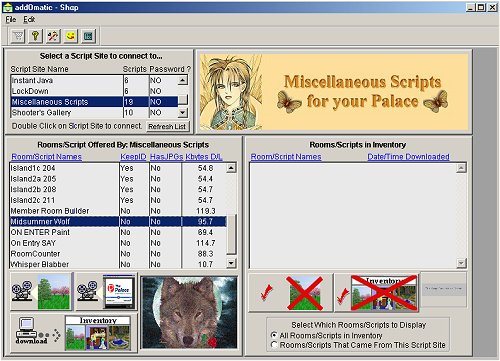Select Shooter's Gallery script site
This screenshot has height=361, width=500.
[x=94, y=113]
